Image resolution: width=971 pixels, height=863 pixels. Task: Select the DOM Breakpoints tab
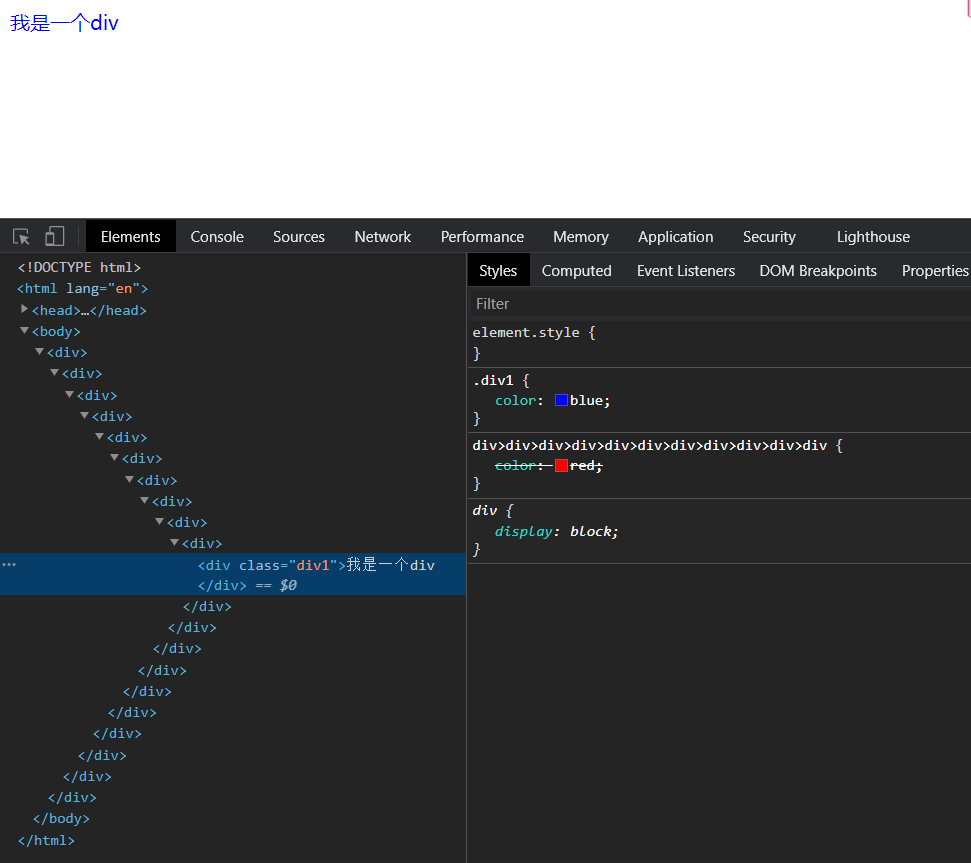coord(817,271)
